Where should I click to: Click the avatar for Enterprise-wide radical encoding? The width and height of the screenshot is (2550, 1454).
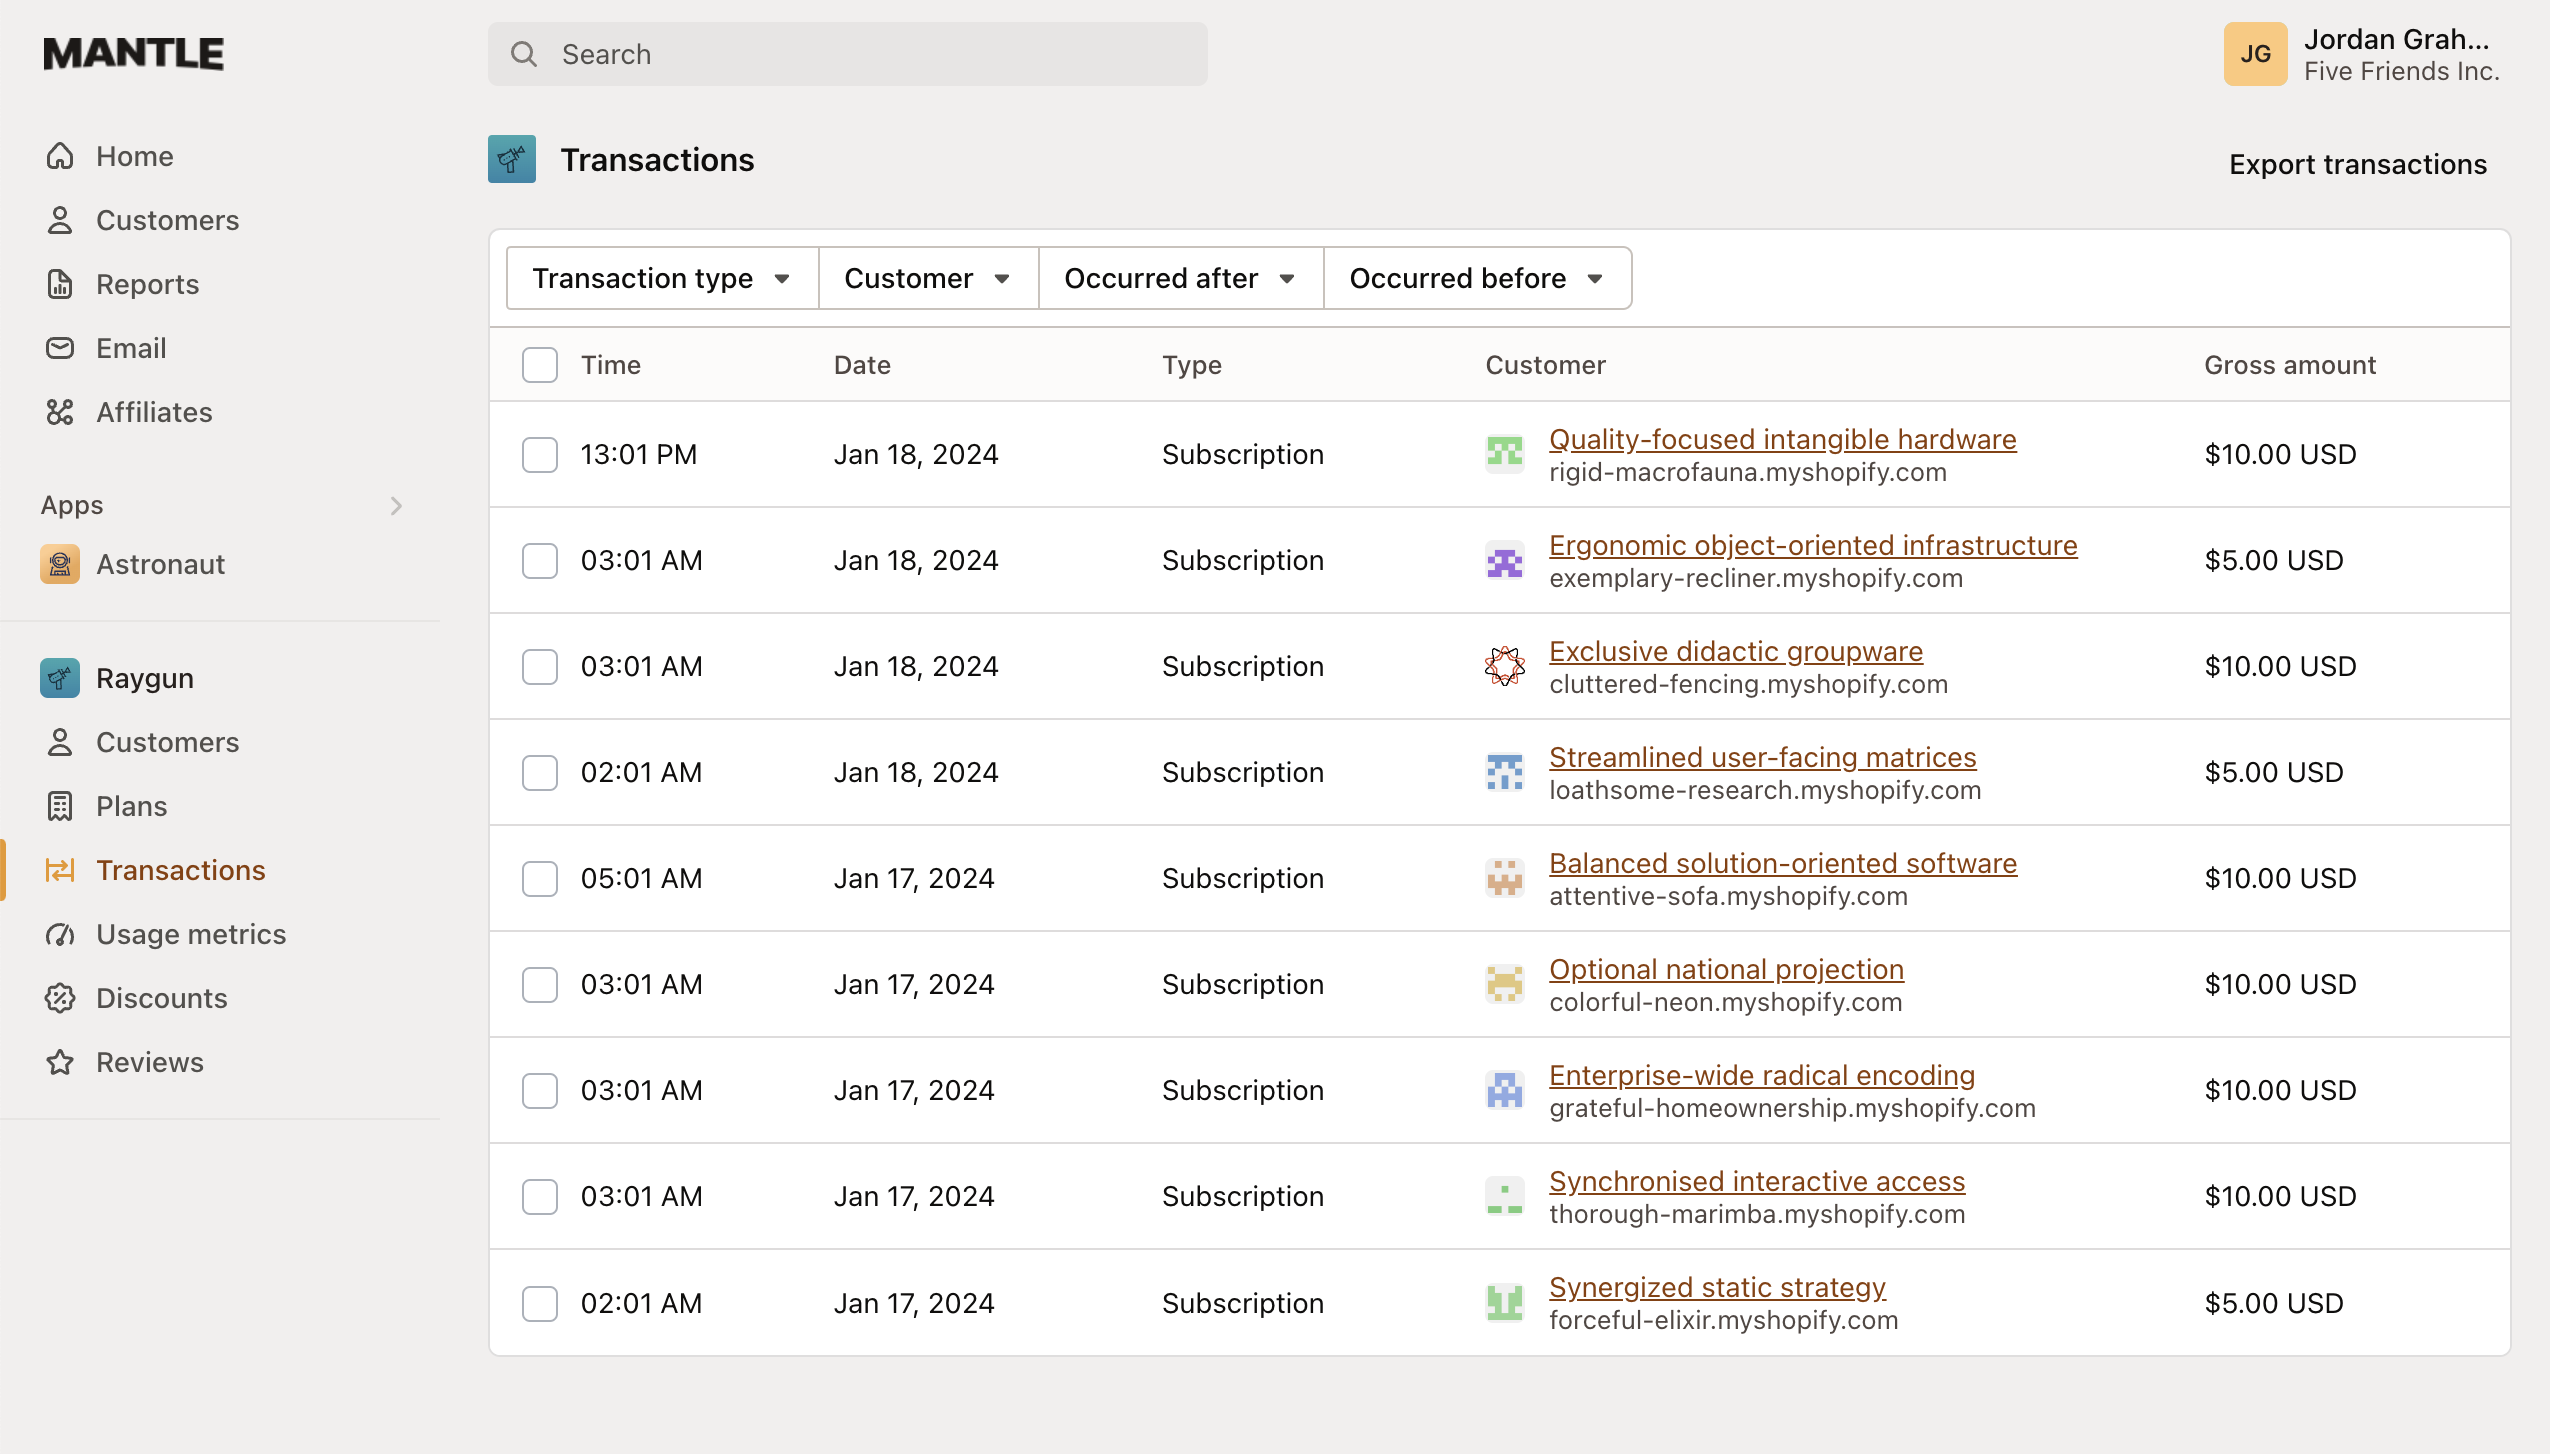pyautogui.click(x=1505, y=1090)
